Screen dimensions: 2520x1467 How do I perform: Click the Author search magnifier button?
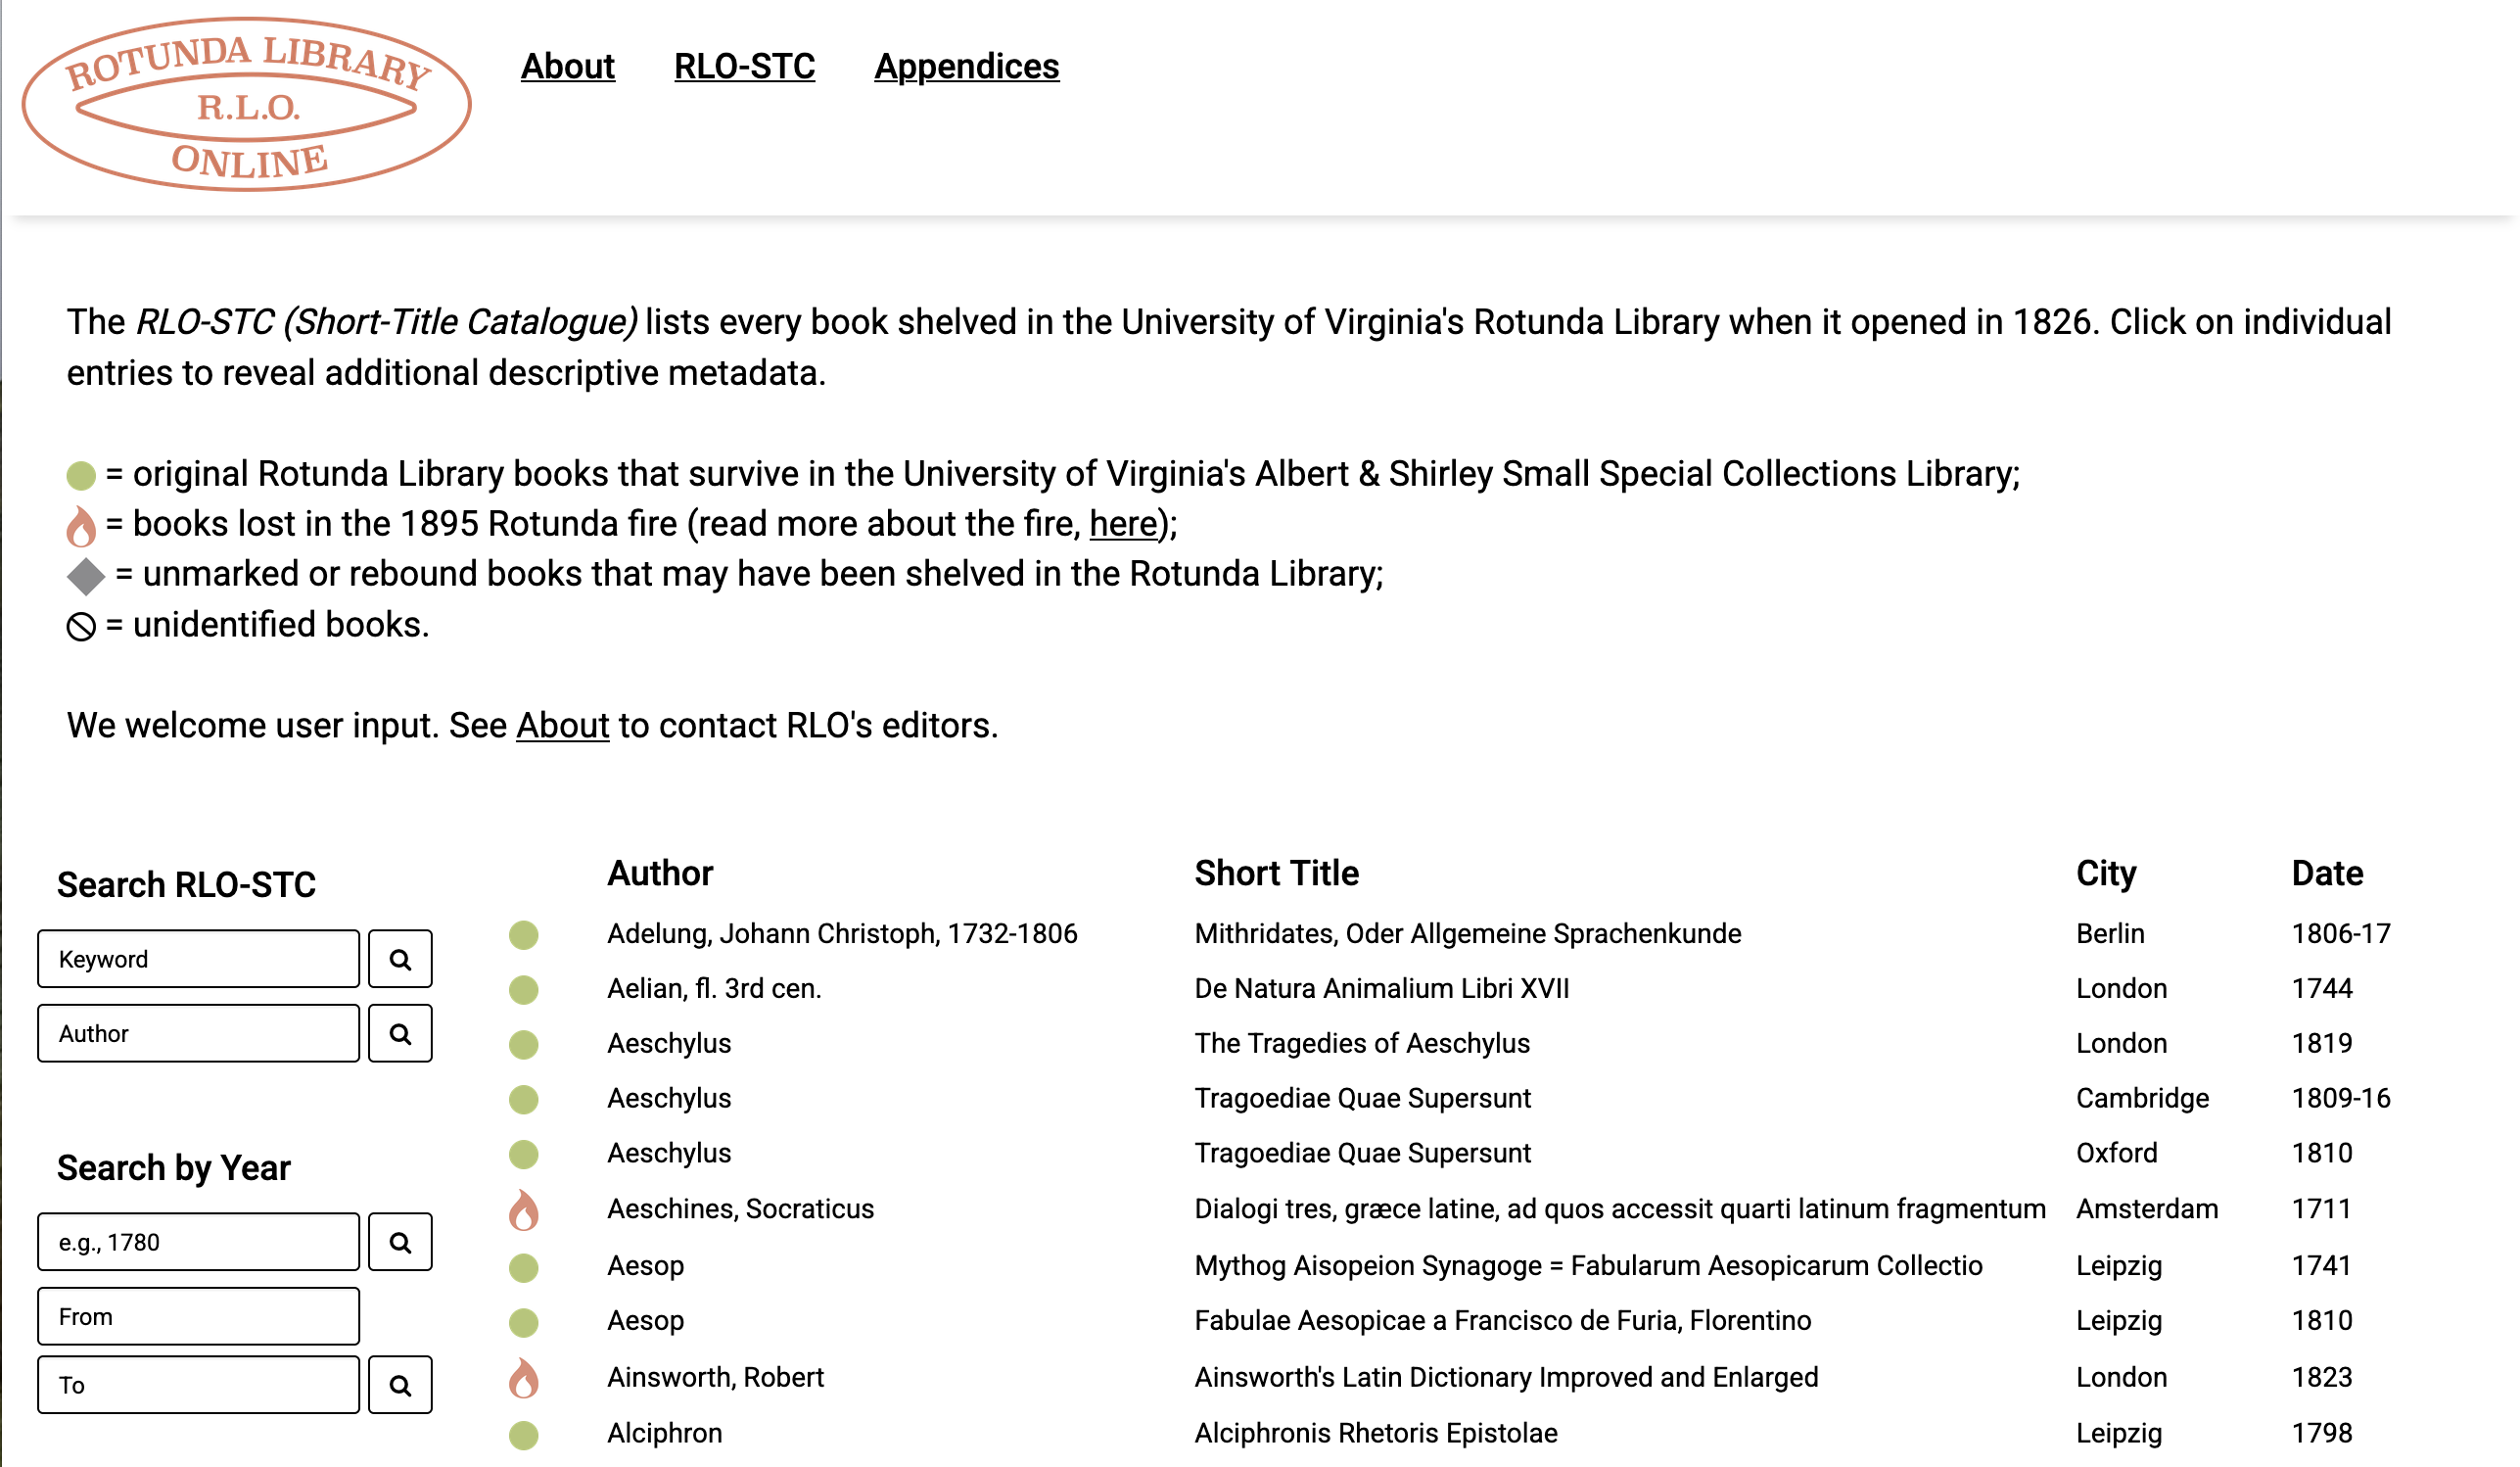pos(400,1033)
